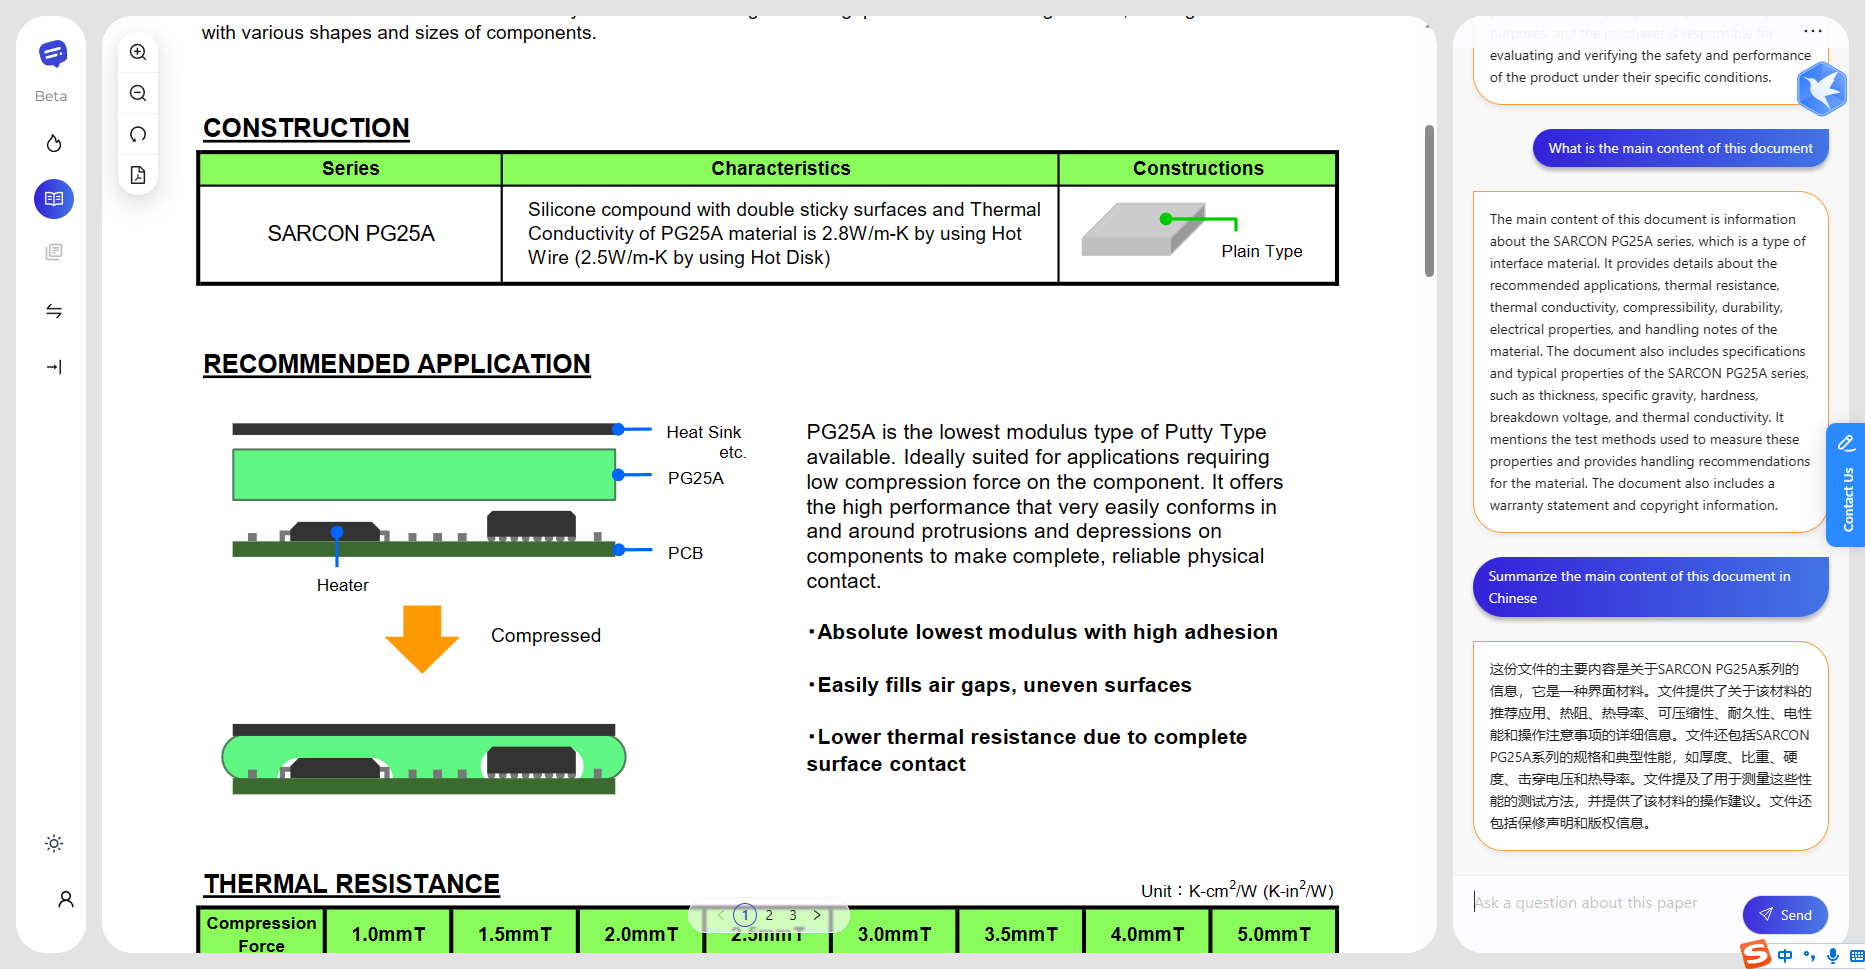Click the swap arrows icon in sidebar
Image resolution: width=1865 pixels, height=969 pixels.
click(x=54, y=311)
